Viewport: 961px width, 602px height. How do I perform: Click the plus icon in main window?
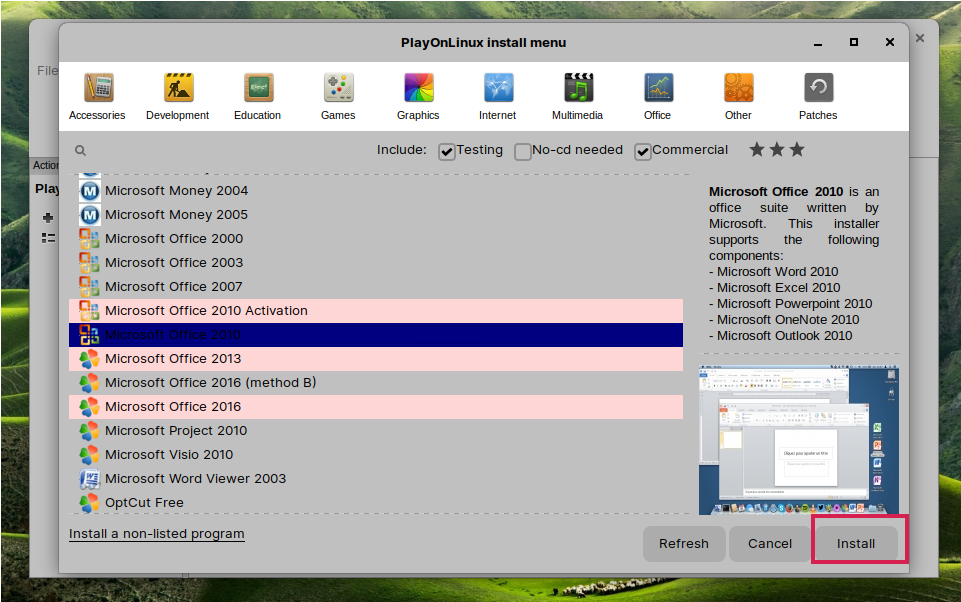point(48,218)
